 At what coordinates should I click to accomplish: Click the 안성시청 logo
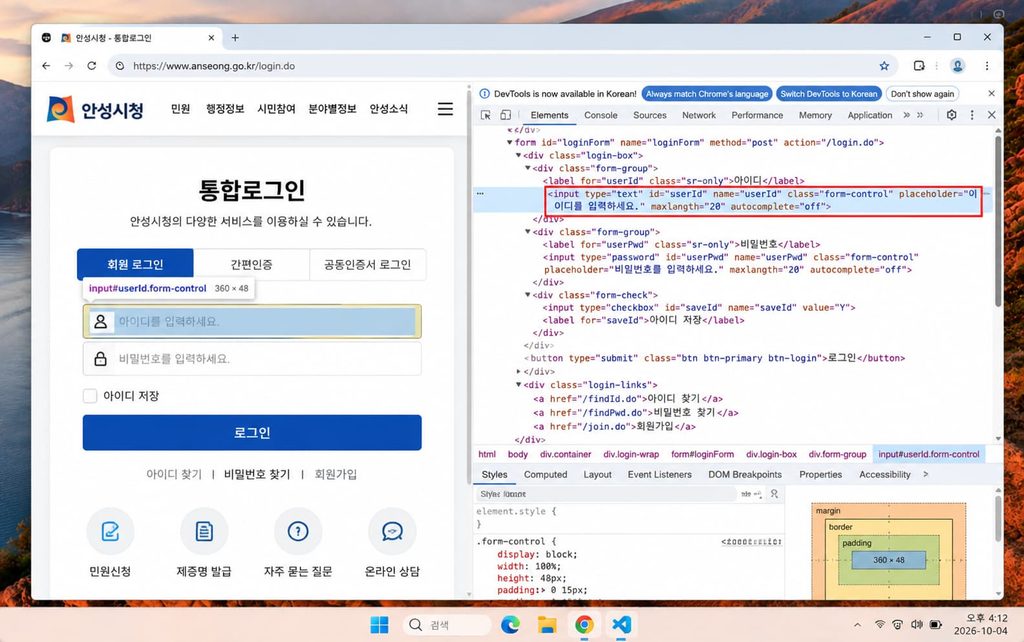95,109
